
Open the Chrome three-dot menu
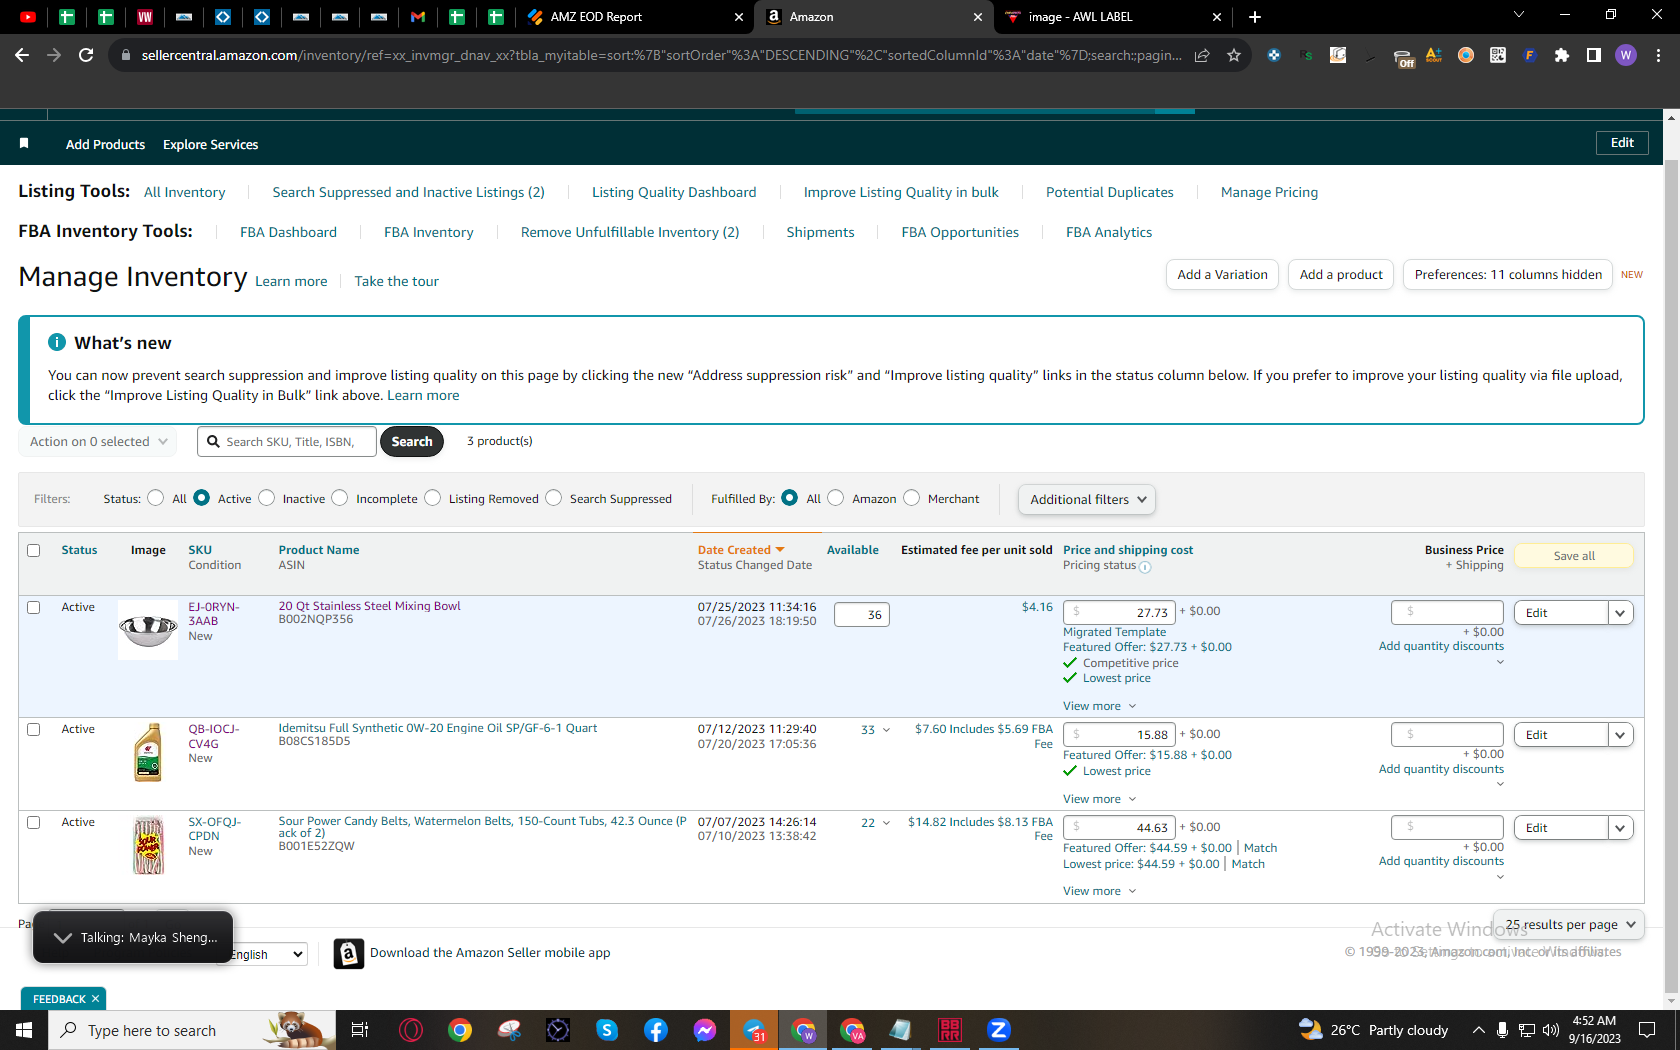tap(1658, 55)
